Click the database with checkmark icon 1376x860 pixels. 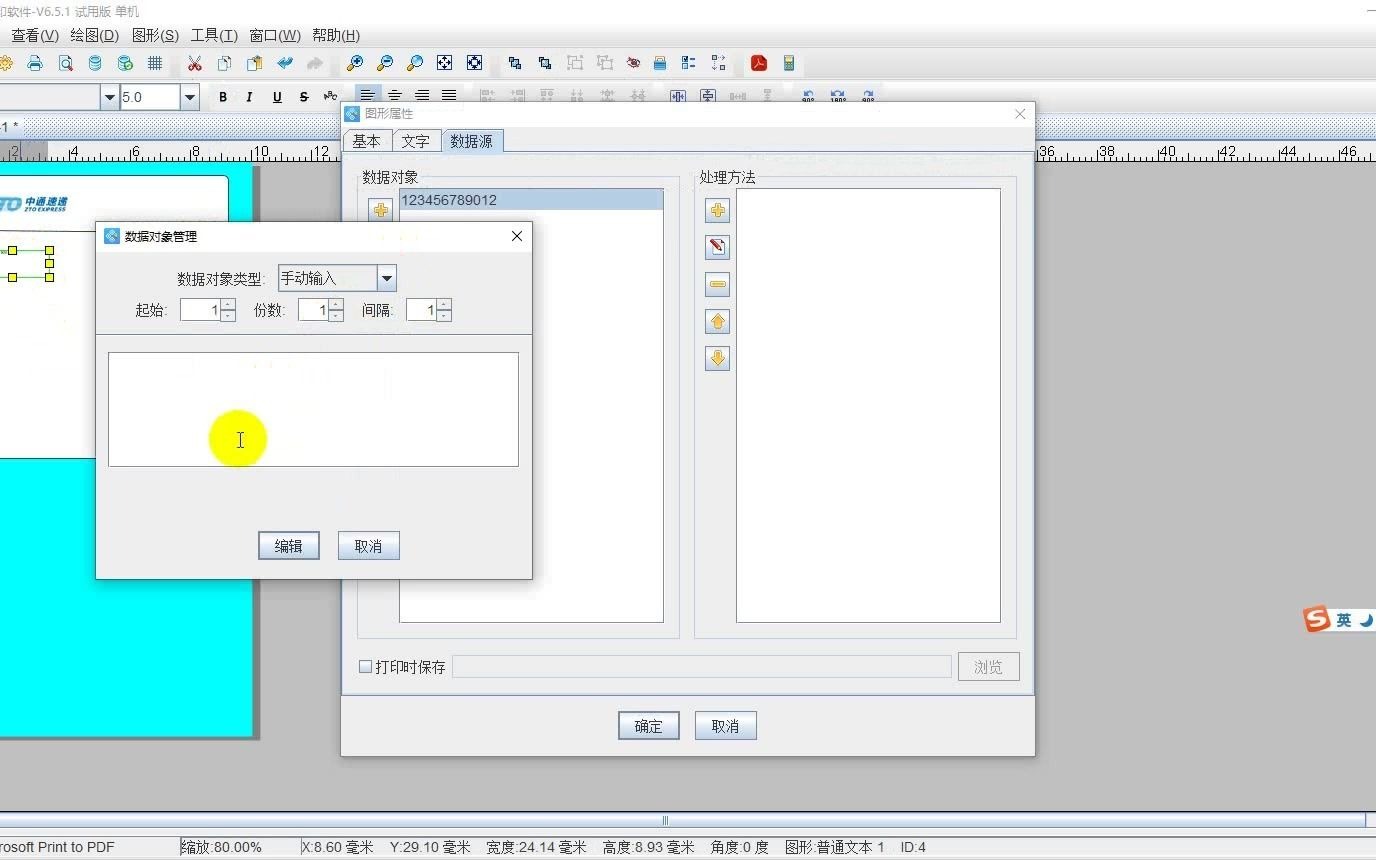[125, 63]
